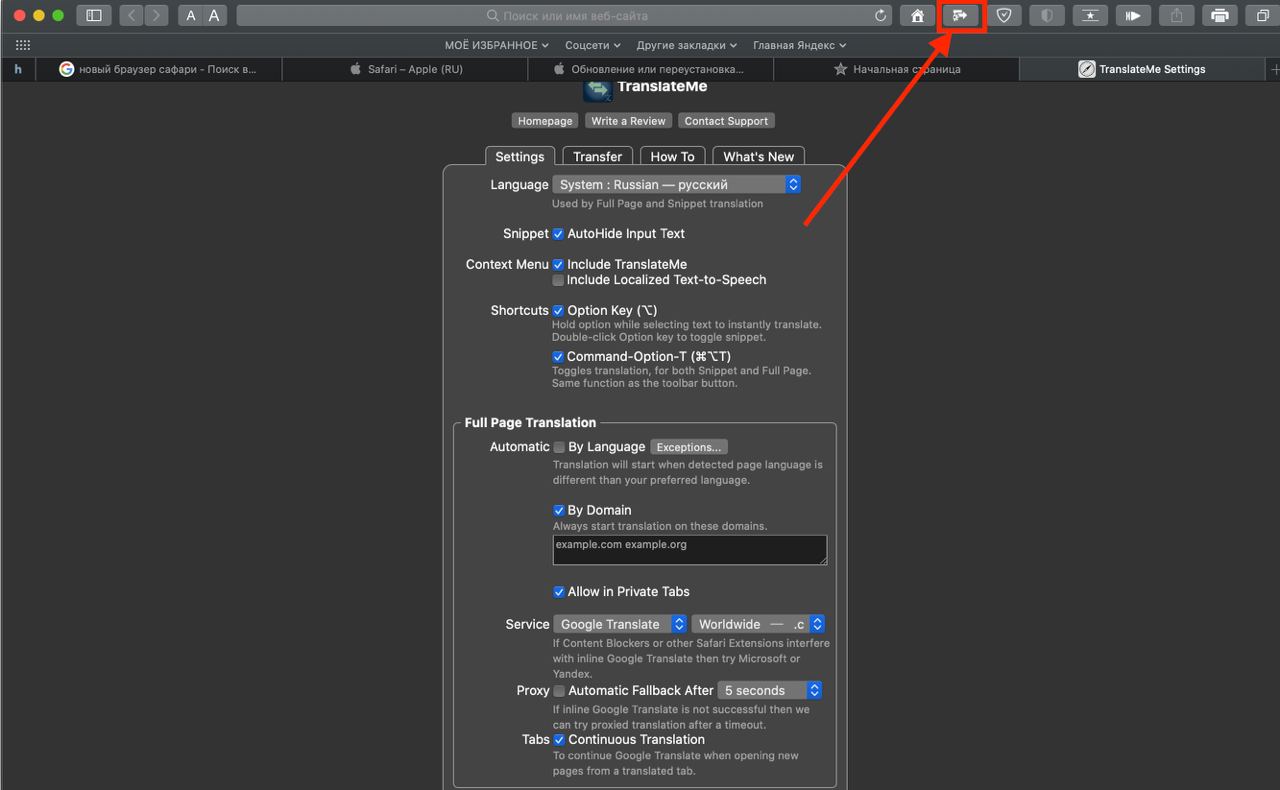Click the Contact Support button
The height and width of the screenshot is (790, 1280).
coord(727,121)
